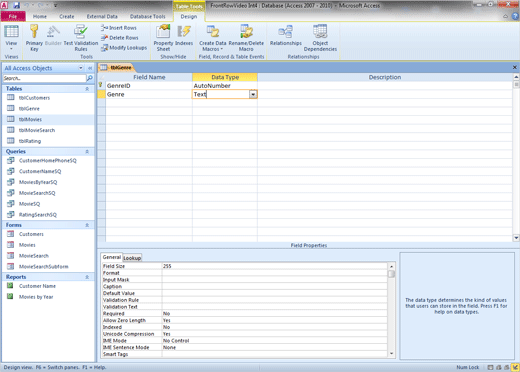Image resolution: width=520 pixels, height=372 pixels.
Task: Click Rename/Delete Macro icon
Action: point(246,38)
